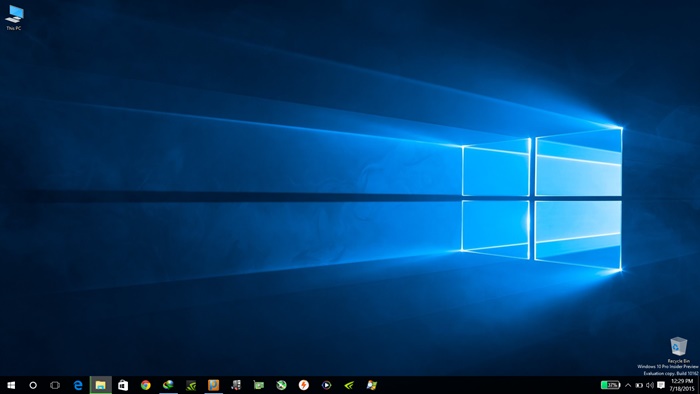Open Internet Download Manager globe icon
Image resolution: width=700 pixels, height=394 pixels.
pos(168,385)
